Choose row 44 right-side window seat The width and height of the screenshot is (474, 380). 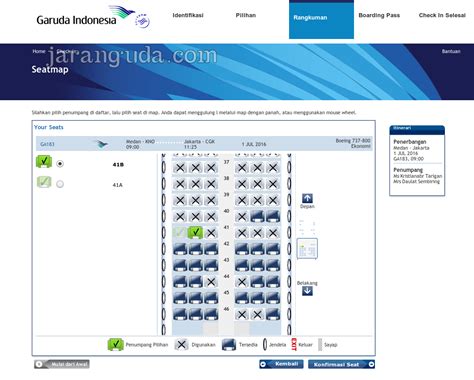(x=273, y=282)
